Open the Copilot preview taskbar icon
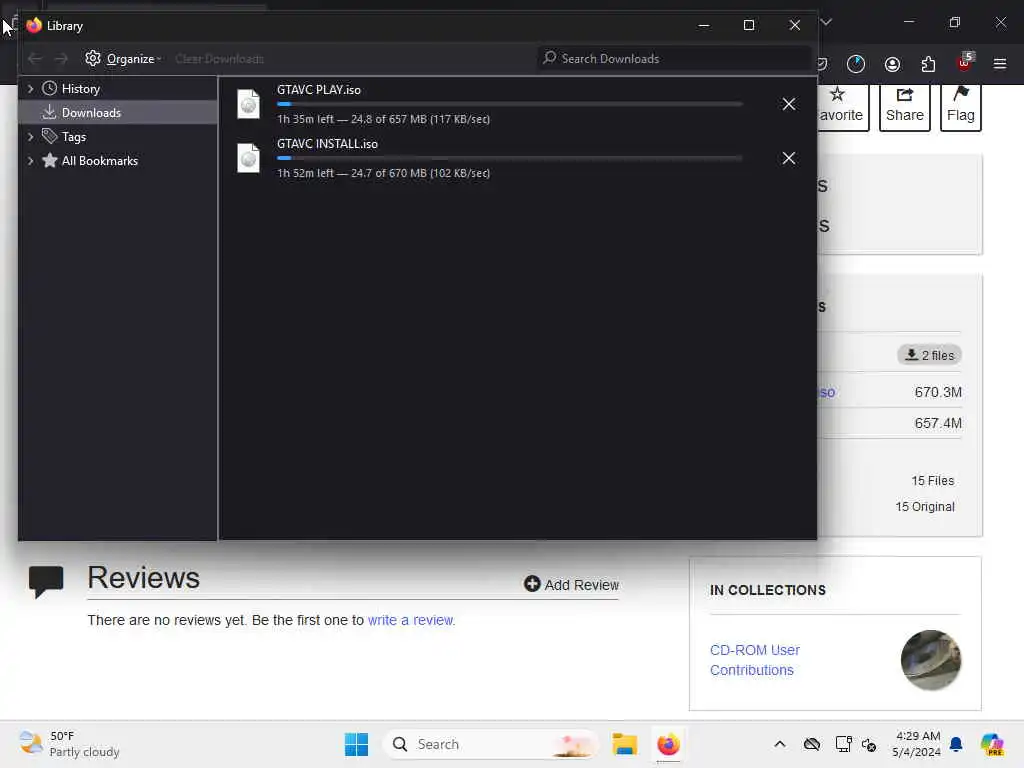Image resolution: width=1024 pixels, height=768 pixels. point(992,744)
